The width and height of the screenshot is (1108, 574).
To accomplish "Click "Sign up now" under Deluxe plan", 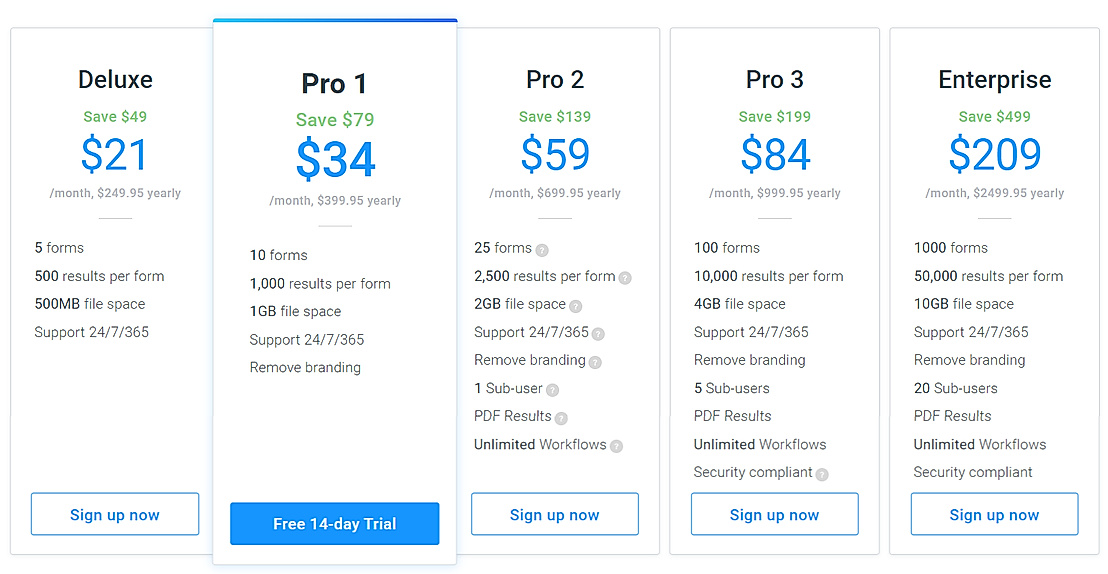I will coord(115,514).
